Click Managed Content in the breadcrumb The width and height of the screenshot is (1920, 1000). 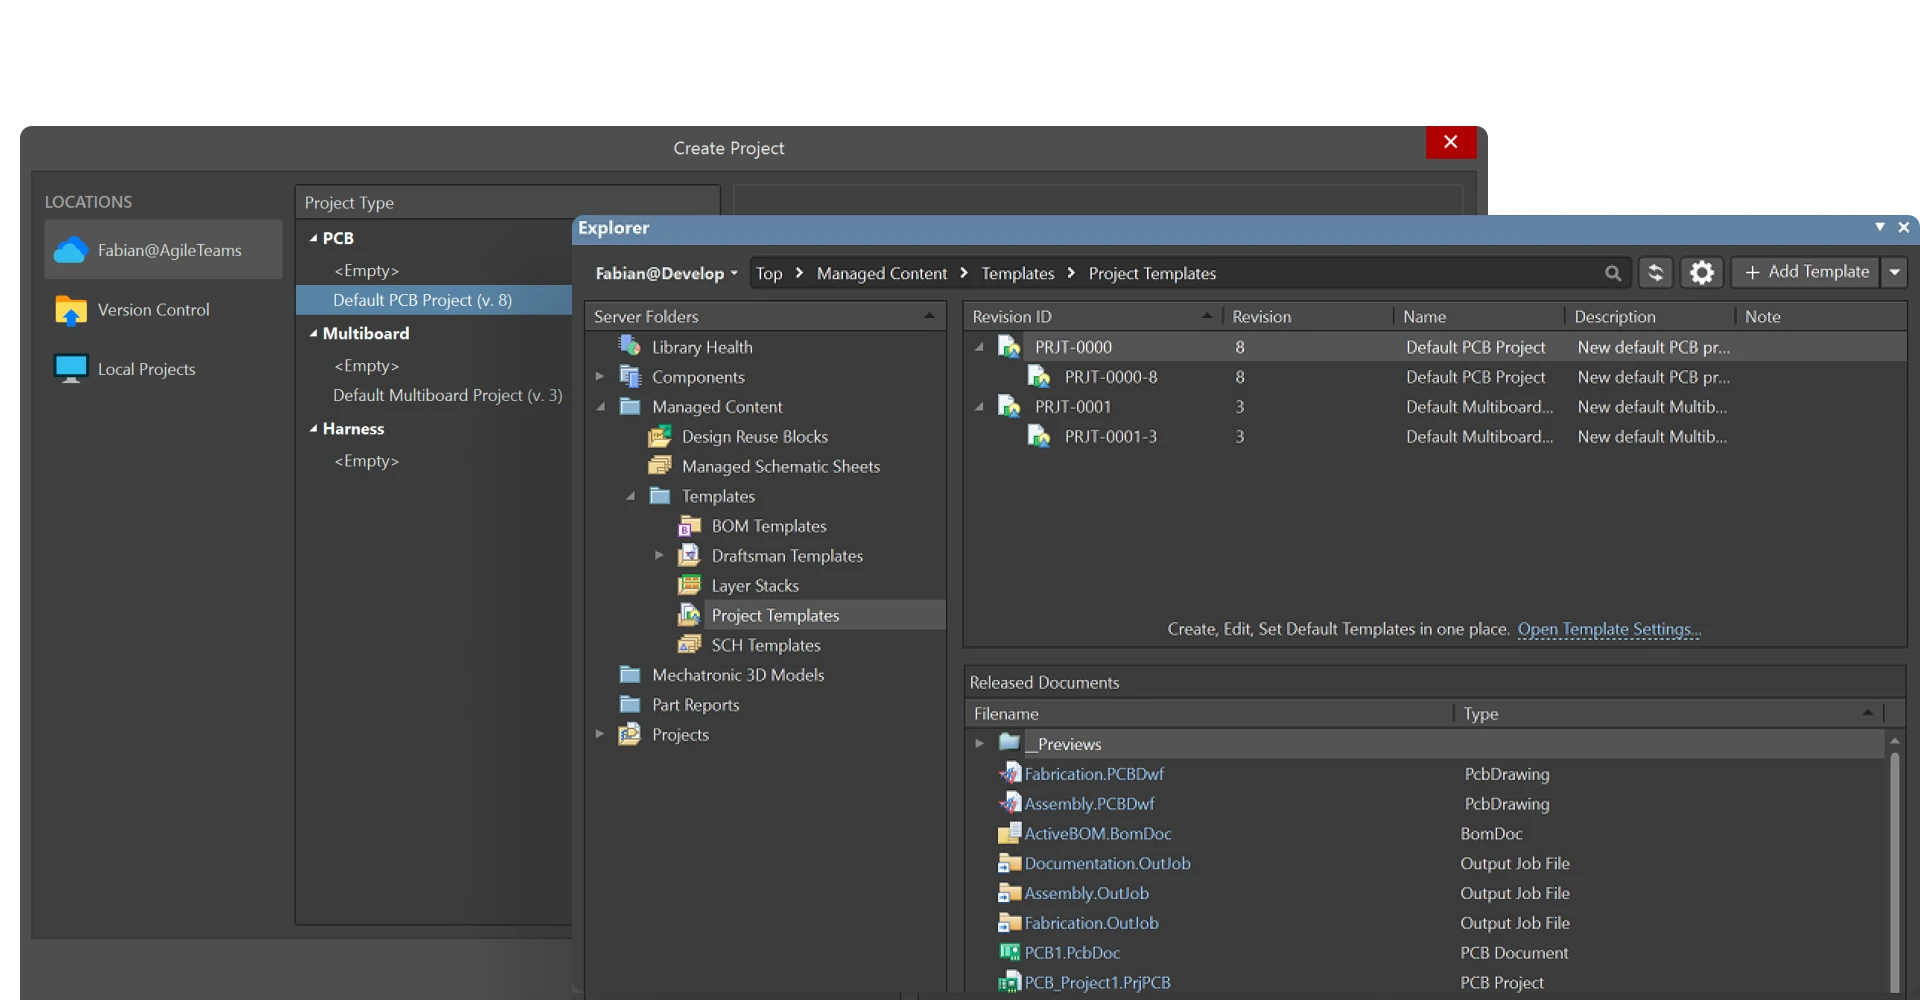(x=881, y=273)
